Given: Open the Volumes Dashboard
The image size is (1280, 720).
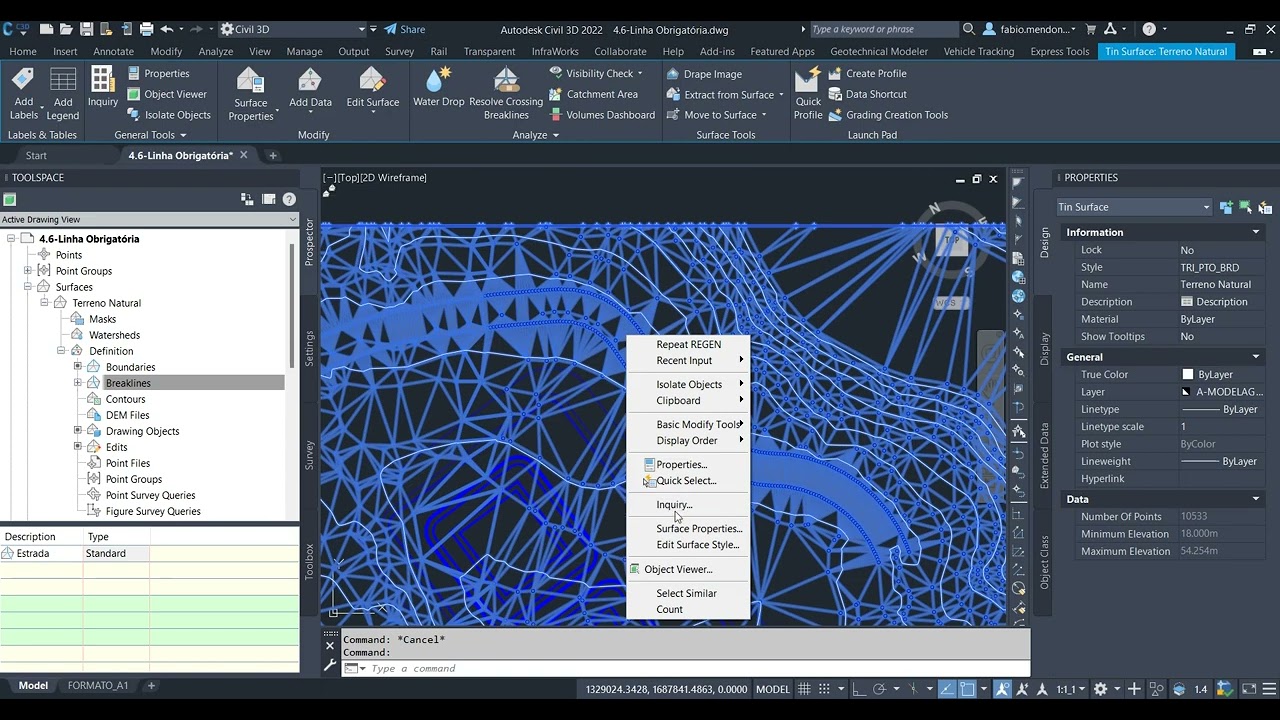Looking at the screenshot, I should (x=601, y=115).
